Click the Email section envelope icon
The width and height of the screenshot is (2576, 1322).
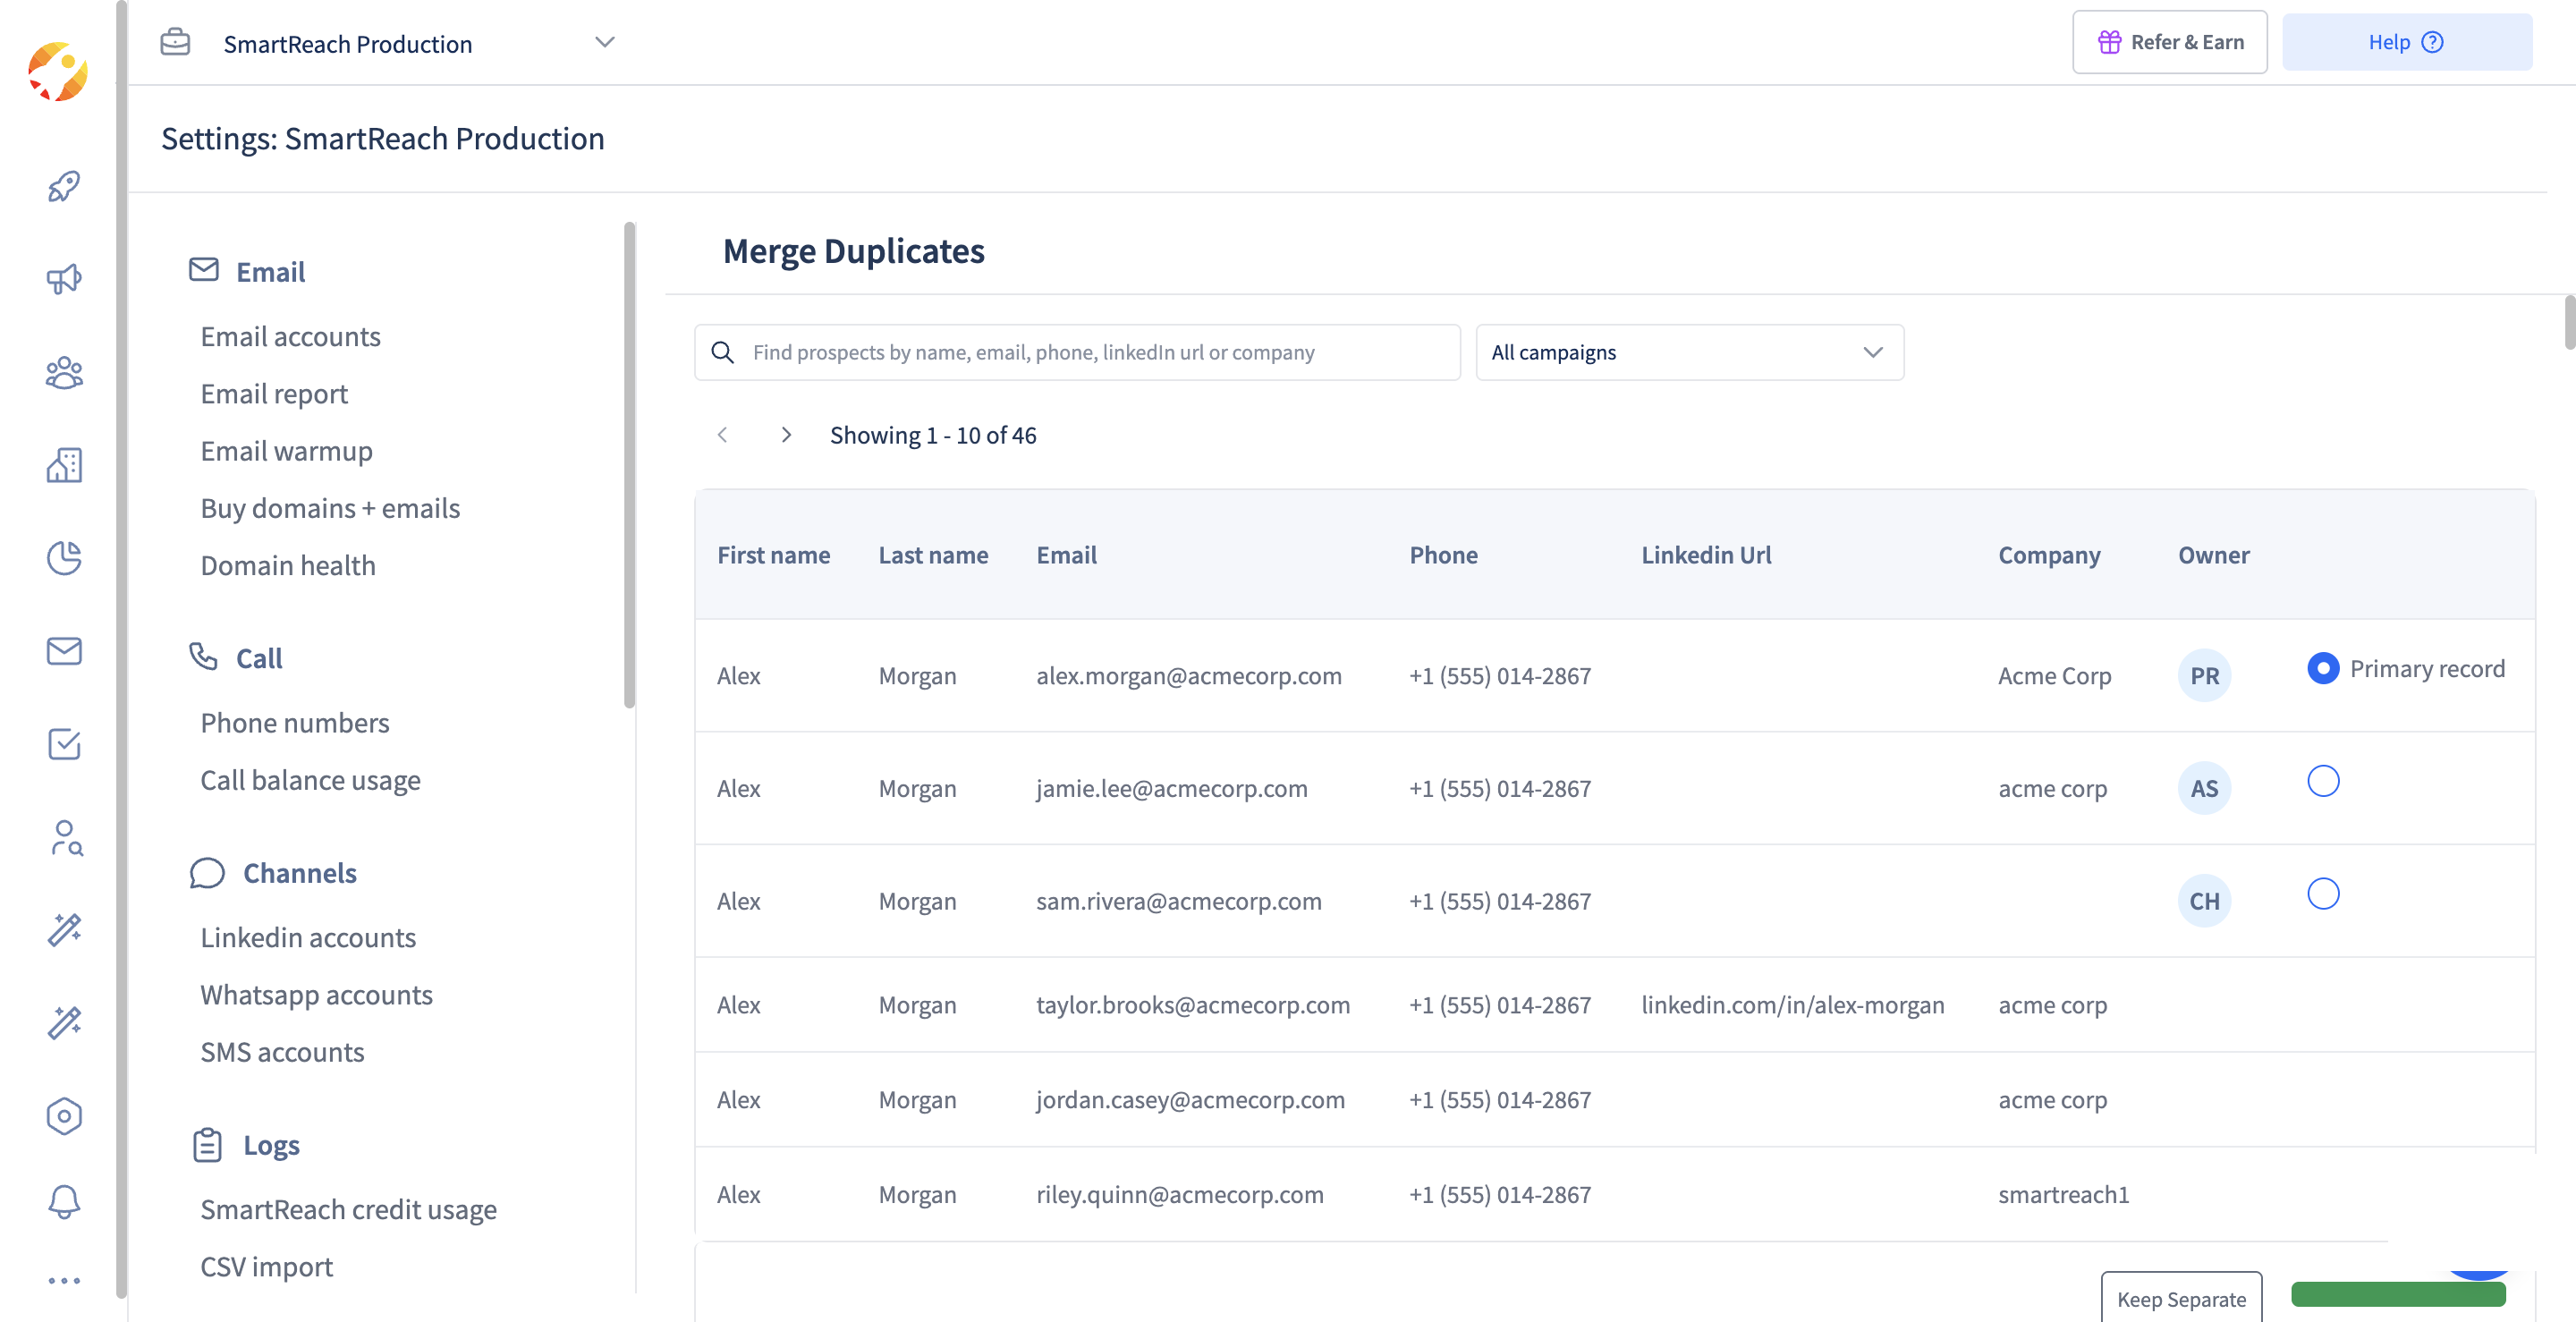coord(204,270)
